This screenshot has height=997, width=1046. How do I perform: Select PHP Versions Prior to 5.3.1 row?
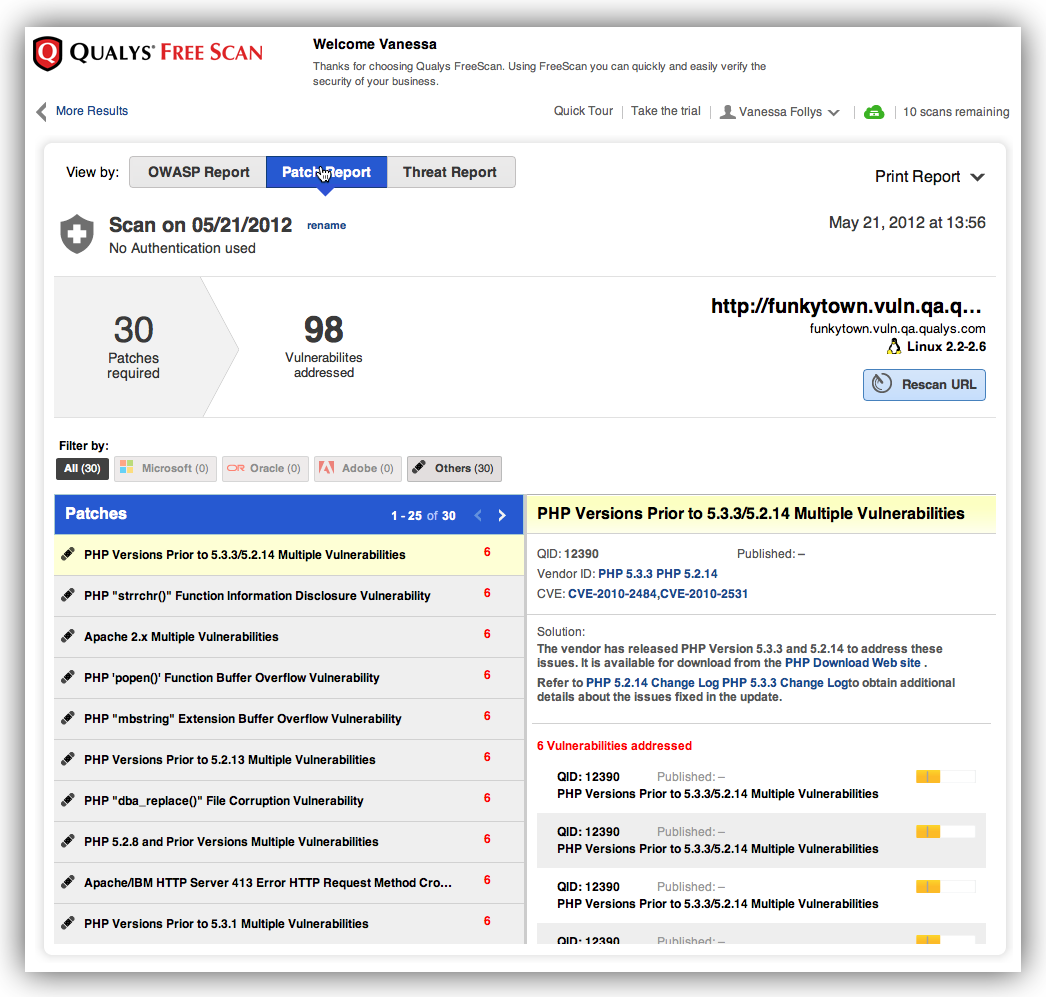(289, 924)
